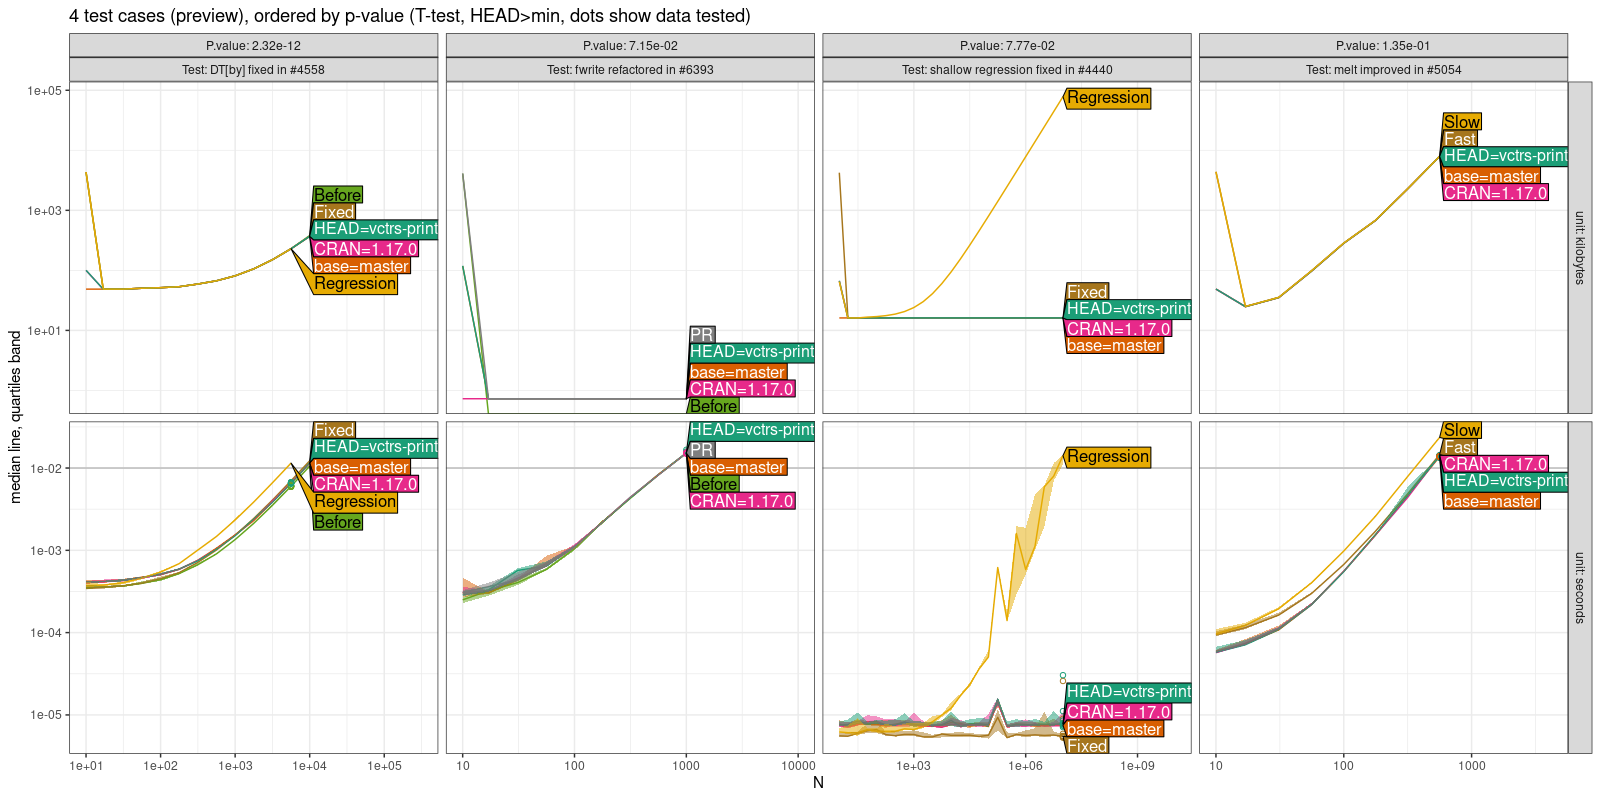Image resolution: width=1600 pixels, height=800 pixels.
Task: Click the '1e-05' y-axis tick label
Action: pos(46,715)
